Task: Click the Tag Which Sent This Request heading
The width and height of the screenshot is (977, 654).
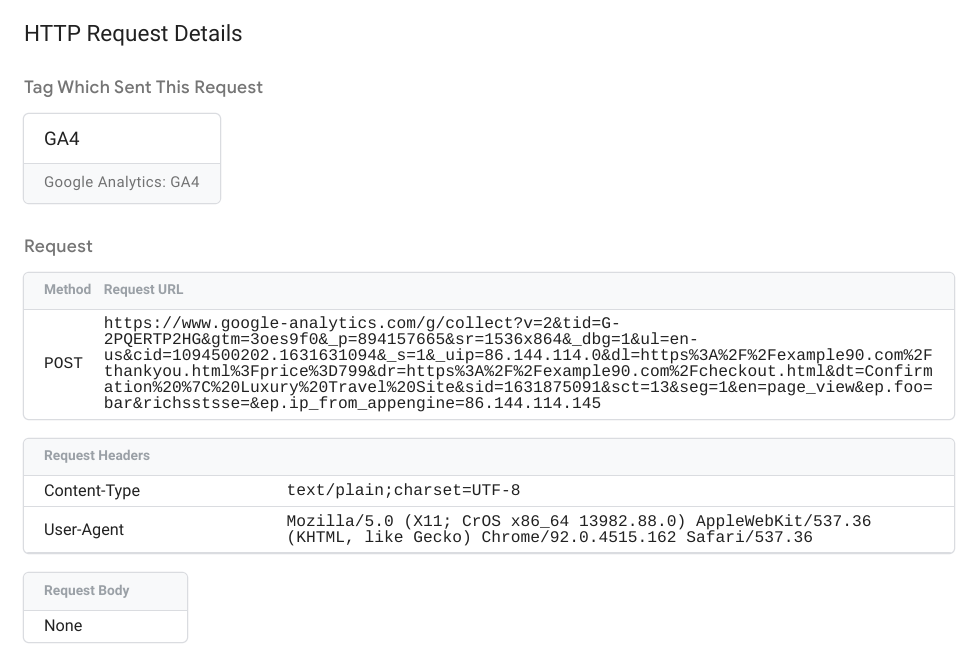Action: [x=143, y=87]
